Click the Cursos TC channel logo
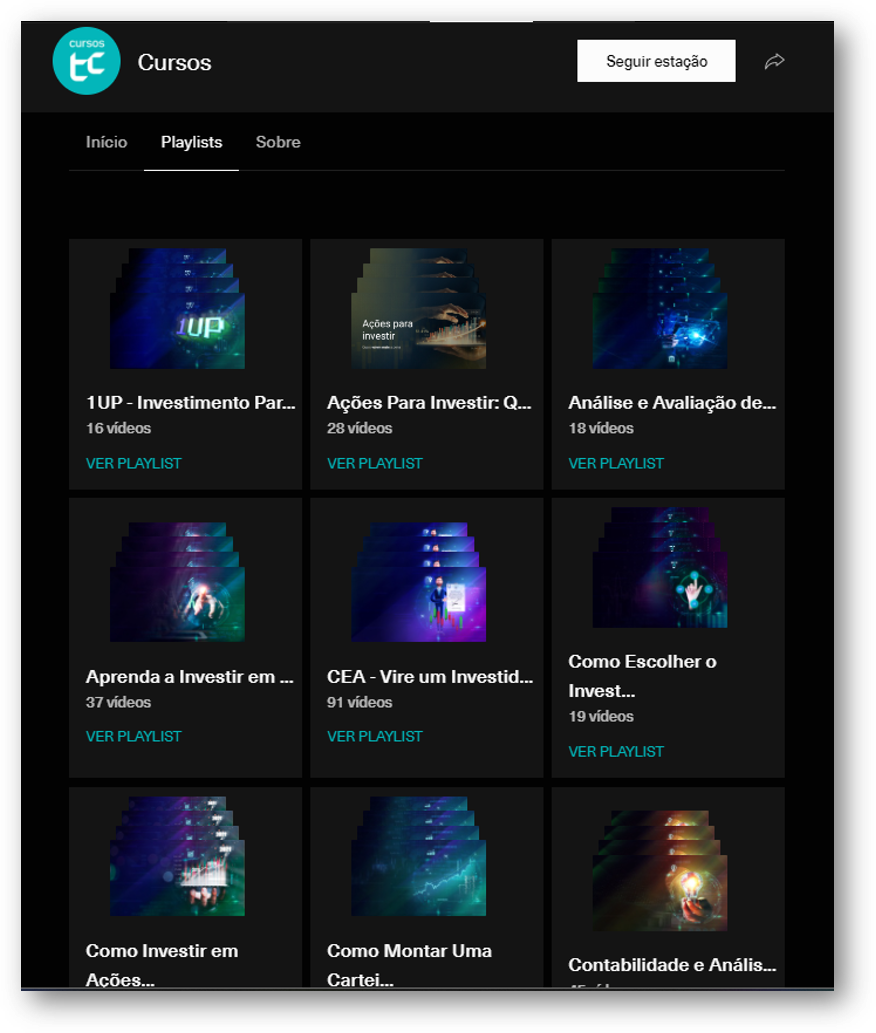The image size is (876, 1033). (x=86, y=61)
